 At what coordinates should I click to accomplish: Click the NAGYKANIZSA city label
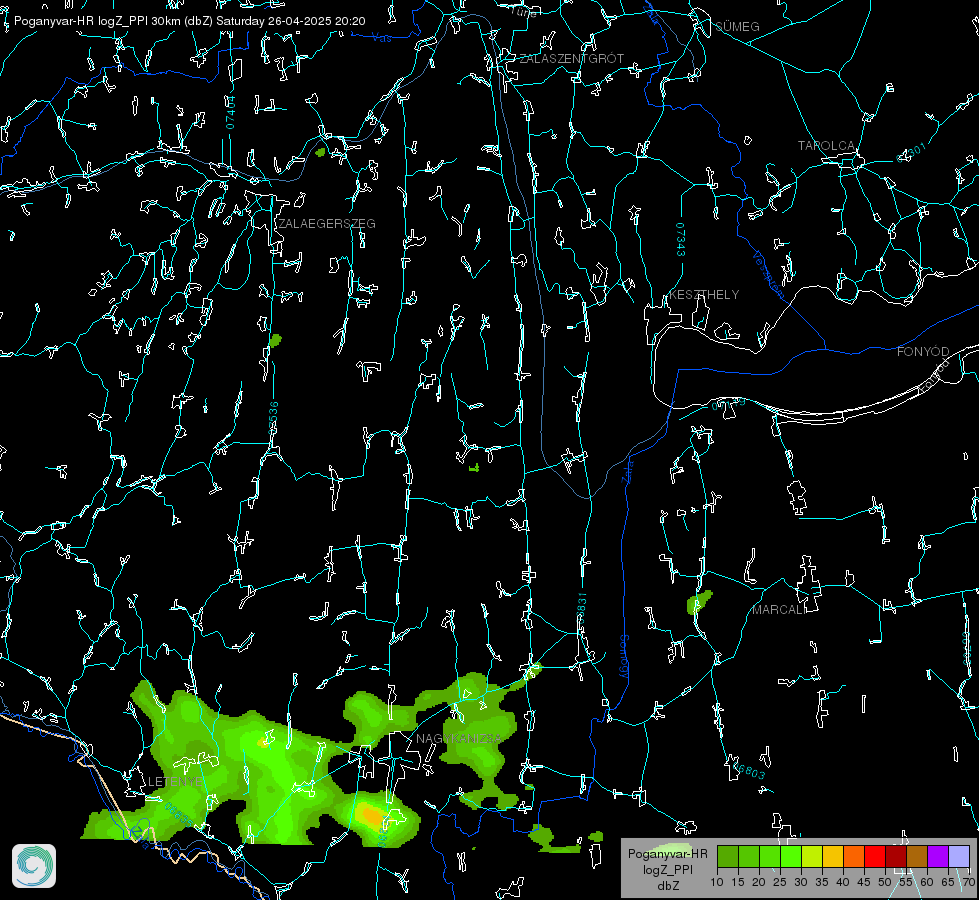tap(459, 739)
